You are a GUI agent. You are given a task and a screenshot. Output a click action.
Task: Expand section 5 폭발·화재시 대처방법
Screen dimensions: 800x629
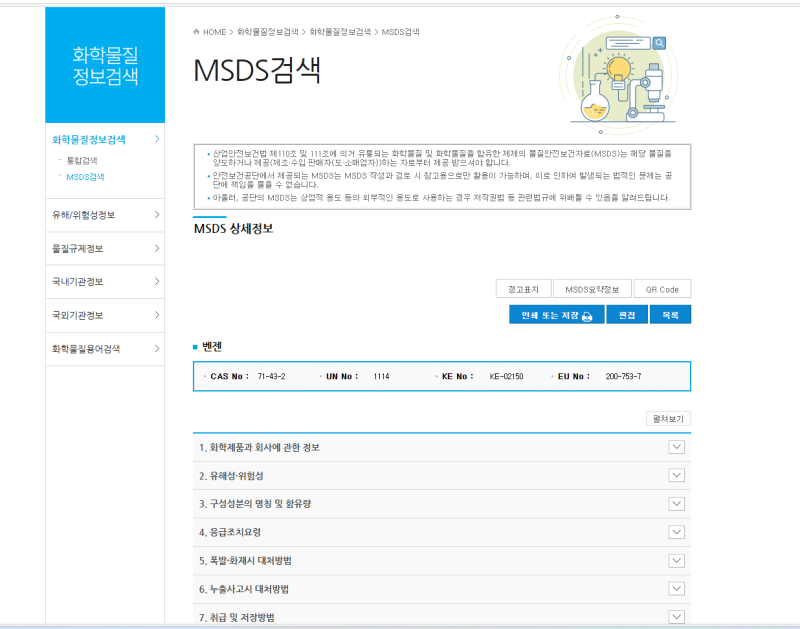coord(677,561)
